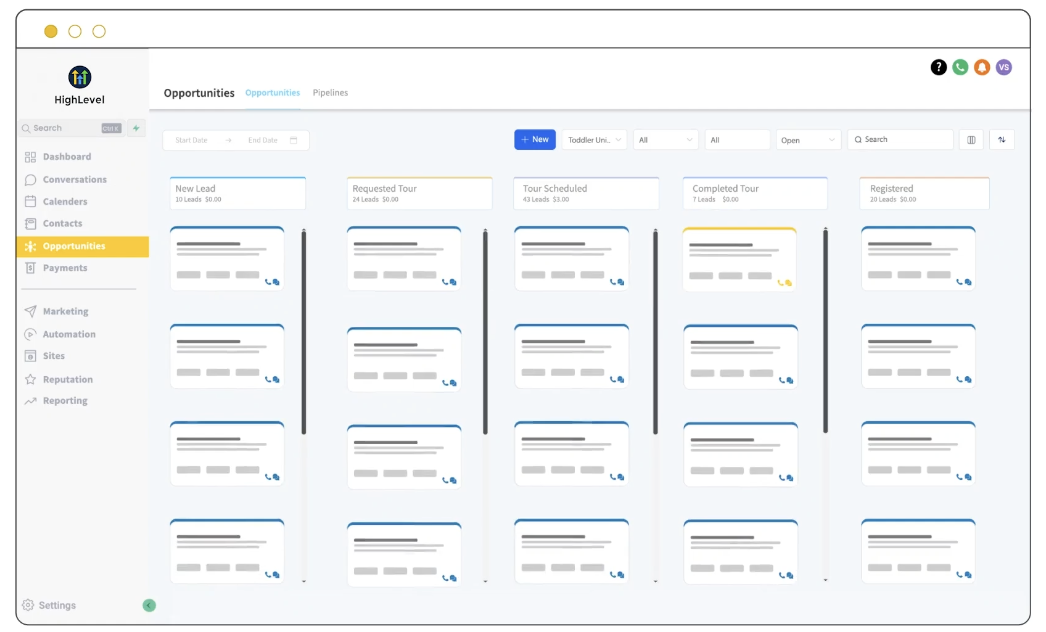Toggle the board column view button

971,140
